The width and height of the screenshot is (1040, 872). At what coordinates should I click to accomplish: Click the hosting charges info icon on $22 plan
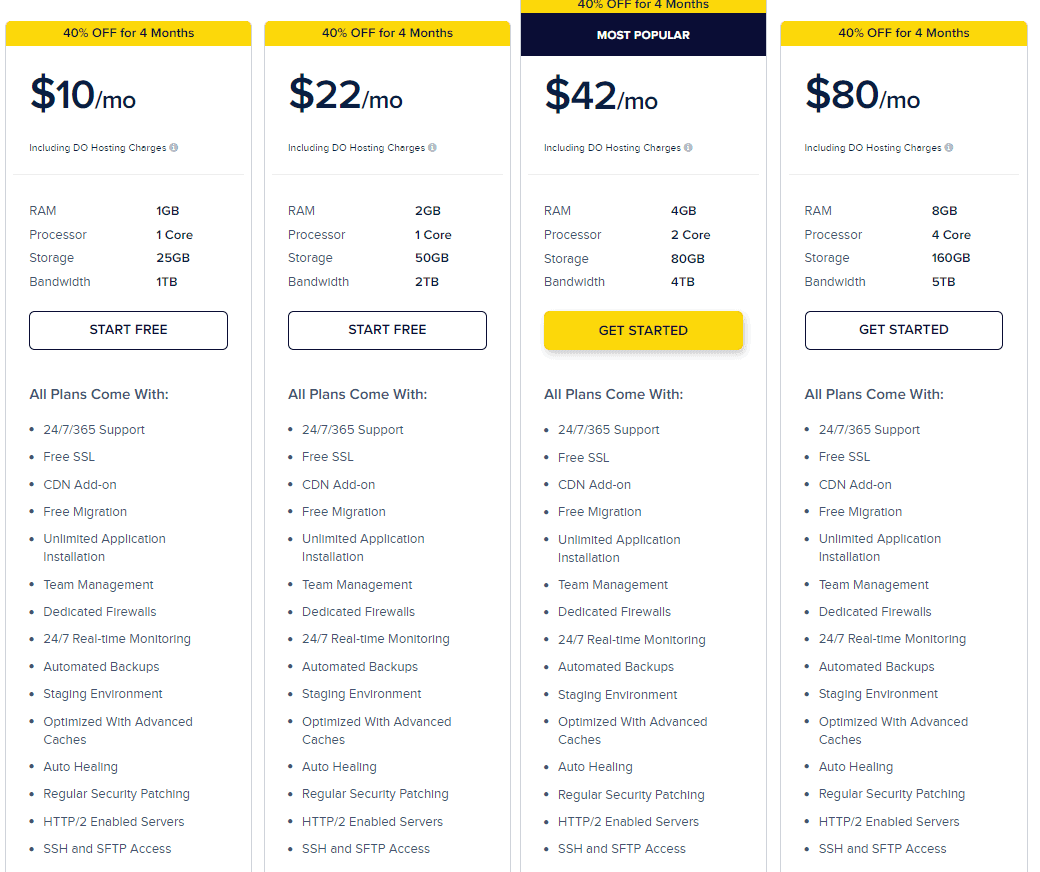[x=432, y=148]
